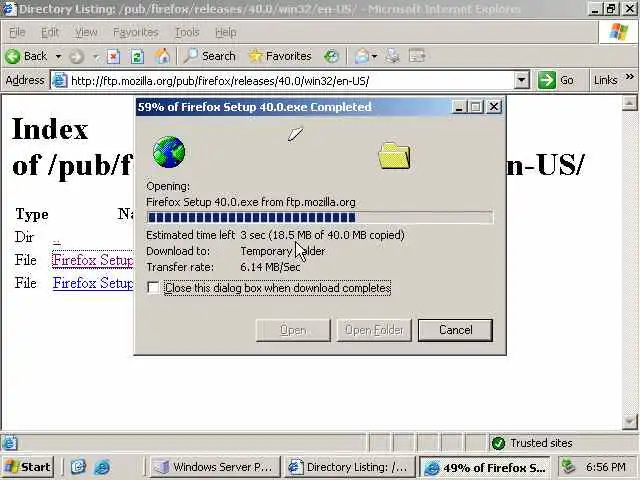640x480 pixels.
Task: Click the 'Temporary Folder' download location text
Action: pyautogui.click(x=283, y=251)
